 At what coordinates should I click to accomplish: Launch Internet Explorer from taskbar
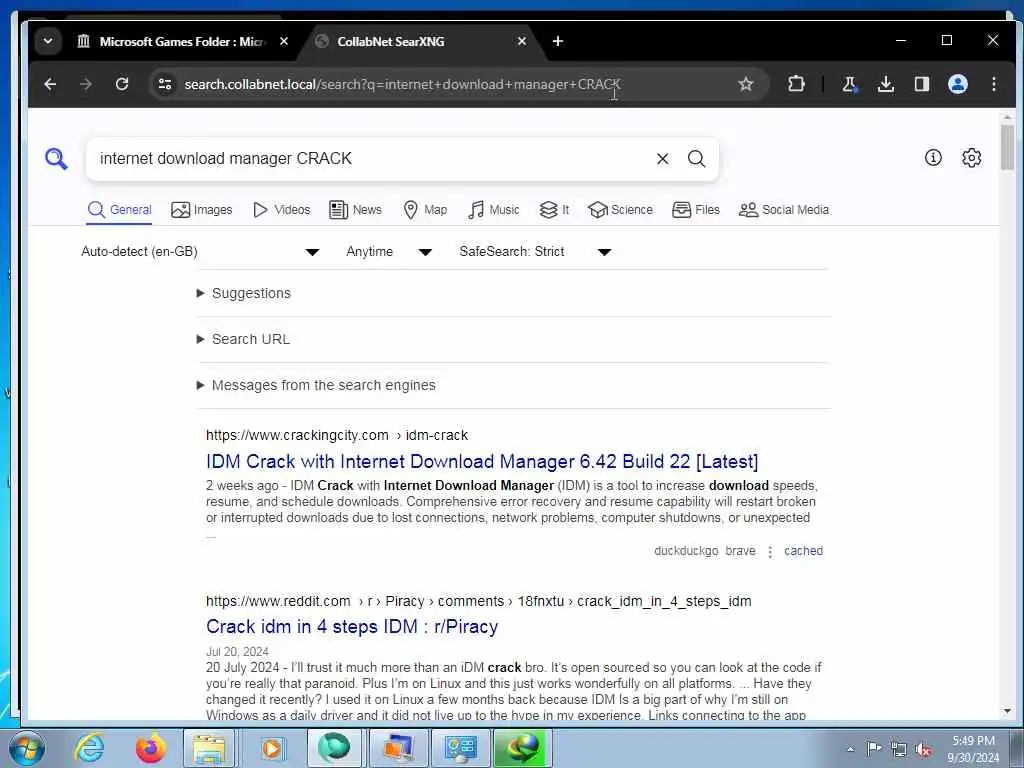coord(89,748)
